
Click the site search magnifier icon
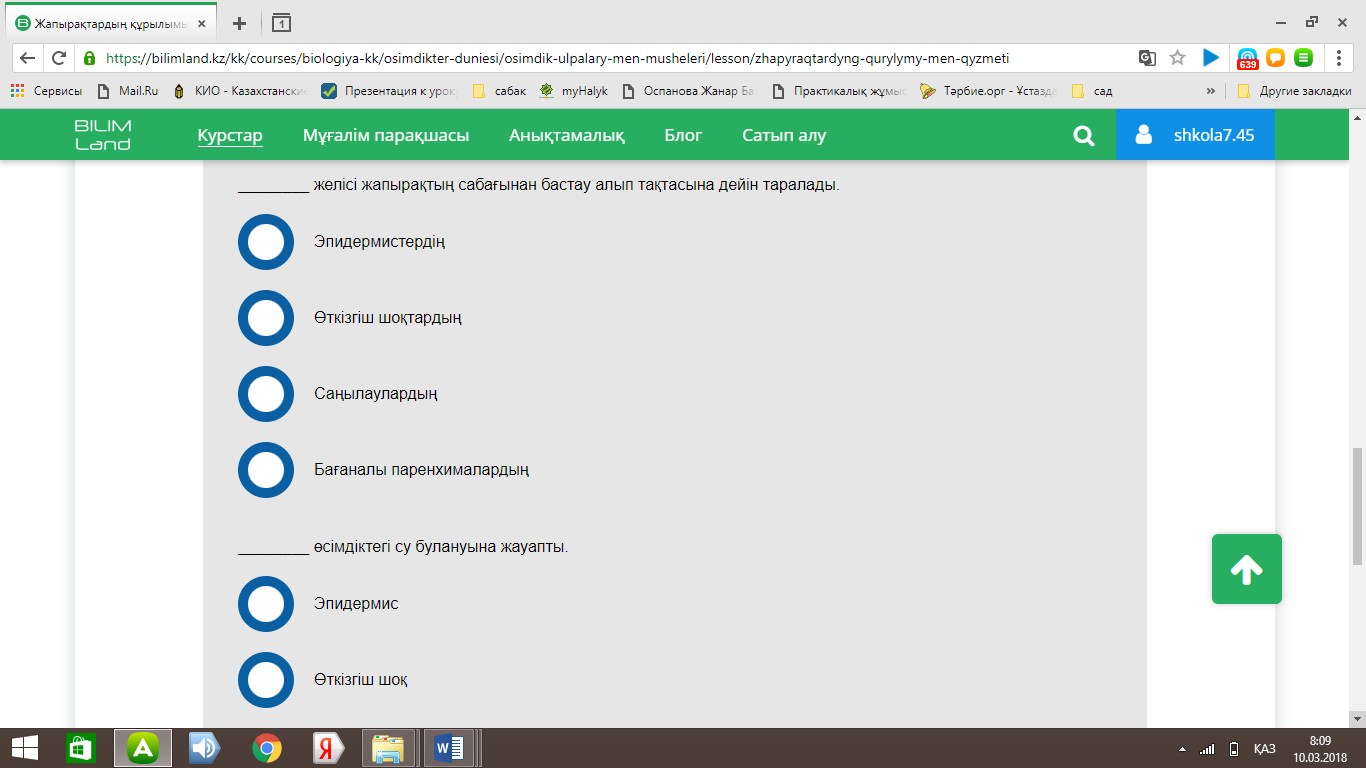[1084, 135]
